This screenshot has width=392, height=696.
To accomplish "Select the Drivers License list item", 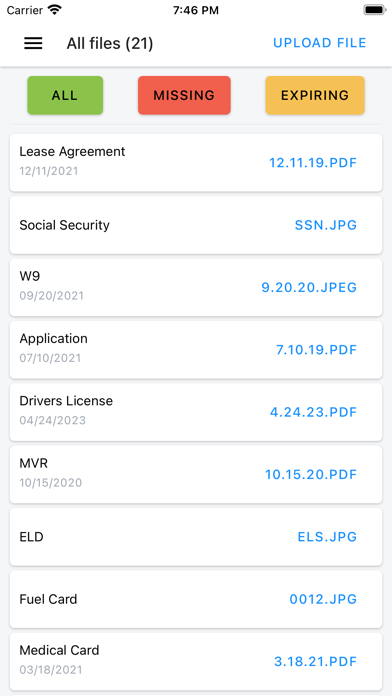I will tap(196, 412).
